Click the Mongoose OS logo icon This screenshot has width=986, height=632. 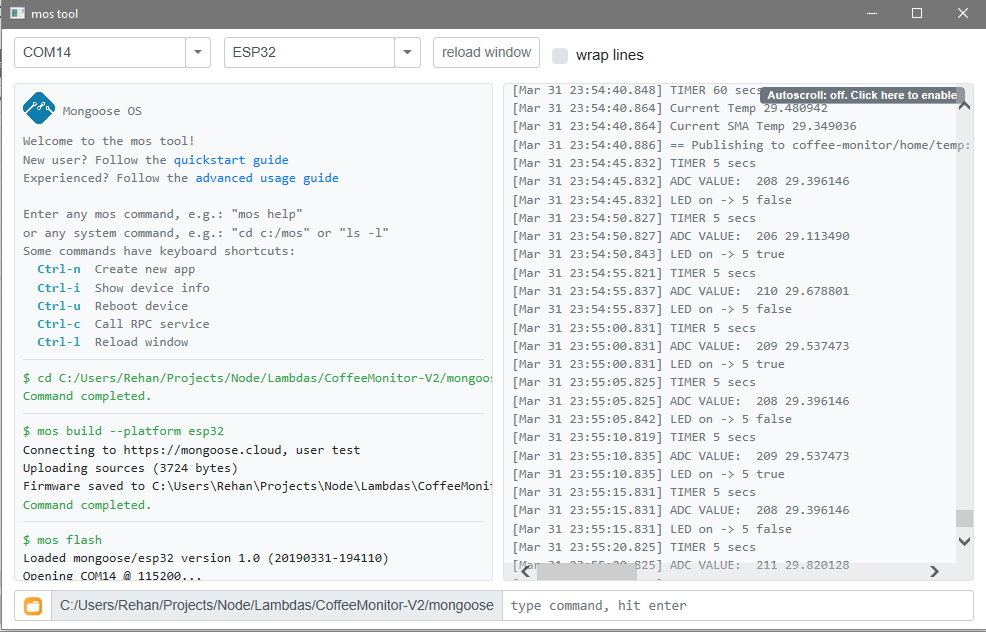click(x=38, y=108)
